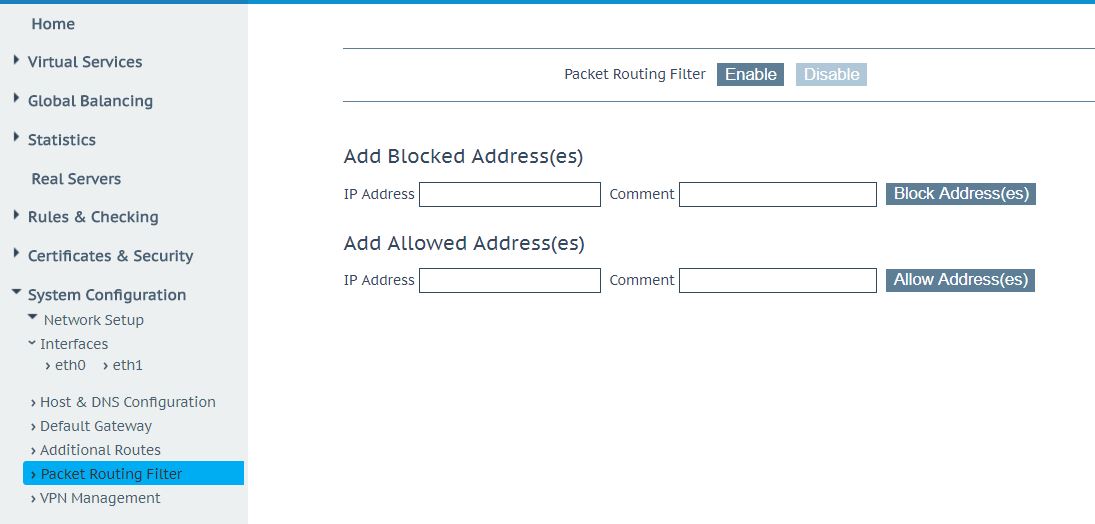Collapse the Interfaces submenu arrow
Image resolution: width=1095 pixels, height=524 pixels.
tap(32, 343)
